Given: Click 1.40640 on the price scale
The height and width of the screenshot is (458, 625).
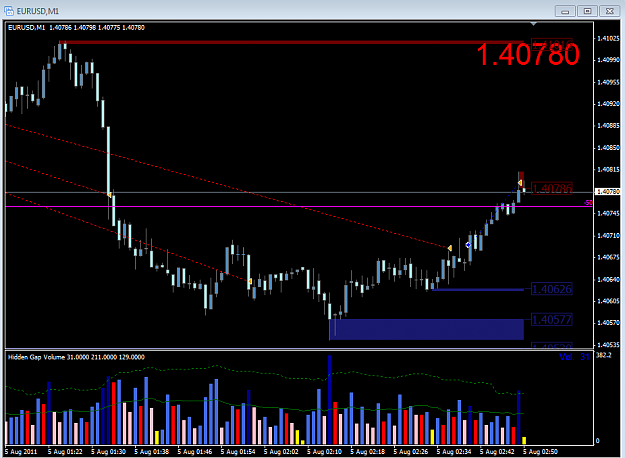Looking at the screenshot, I should 608,279.
